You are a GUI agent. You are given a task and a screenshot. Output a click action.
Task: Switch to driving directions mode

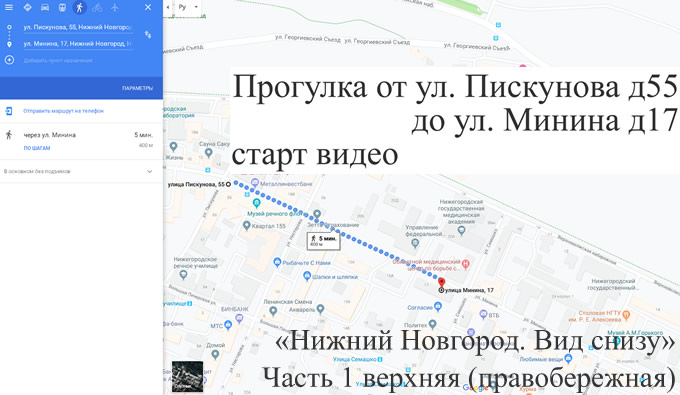(x=45, y=7)
